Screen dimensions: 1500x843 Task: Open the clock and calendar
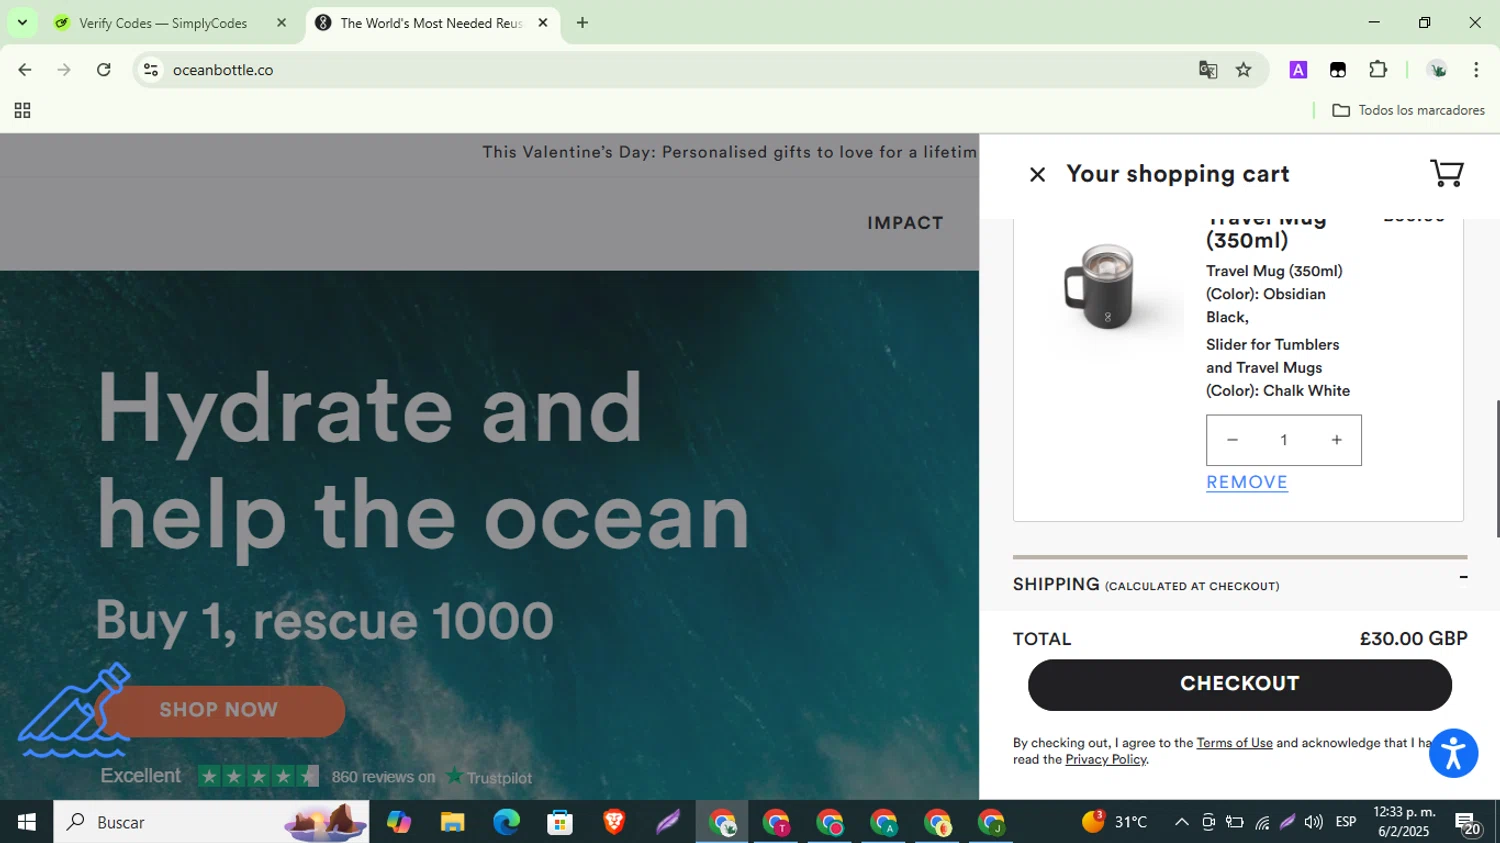[x=1404, y=822]
